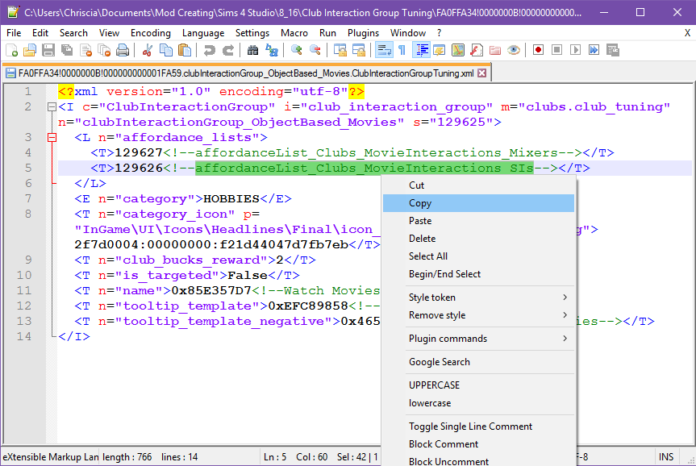Open Find with the binoculars icon

tap(254, 49)
